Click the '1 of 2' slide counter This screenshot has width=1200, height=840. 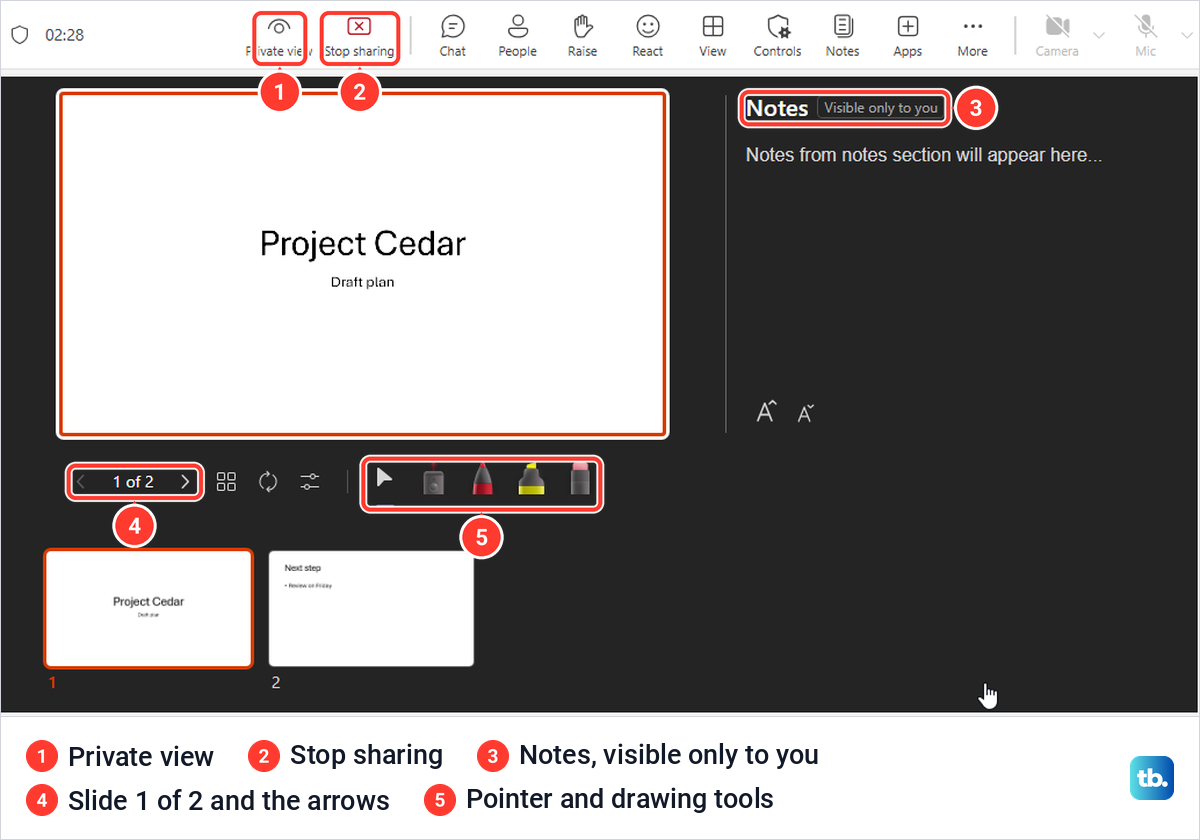[x=133, y=482]
